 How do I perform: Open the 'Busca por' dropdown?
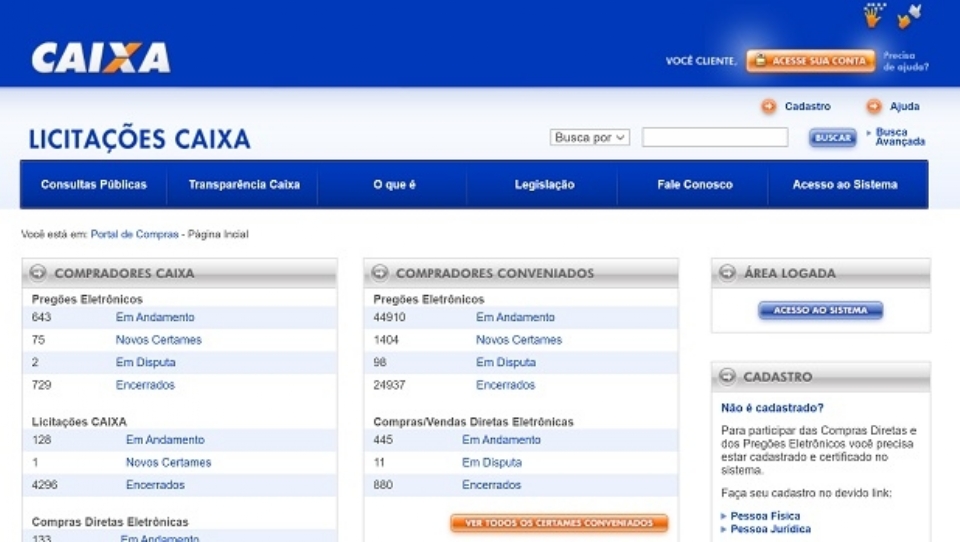point(590,138)
